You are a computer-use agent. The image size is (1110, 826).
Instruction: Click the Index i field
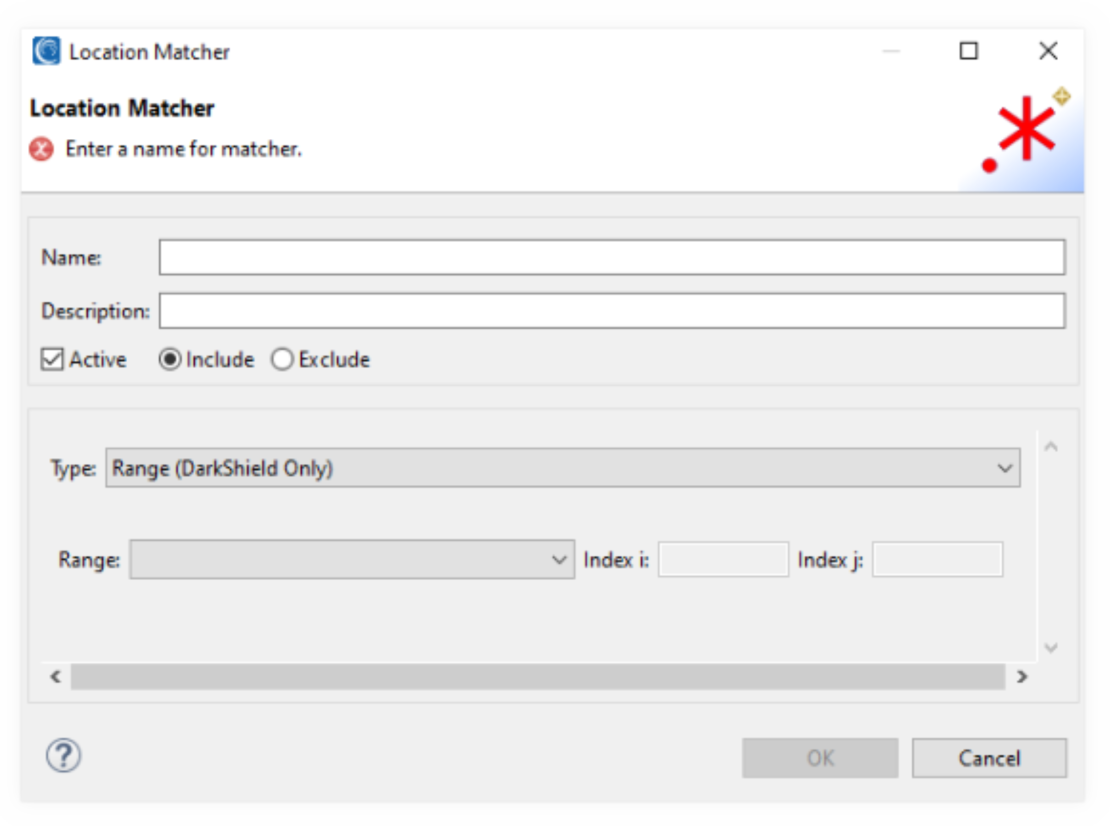723,559
